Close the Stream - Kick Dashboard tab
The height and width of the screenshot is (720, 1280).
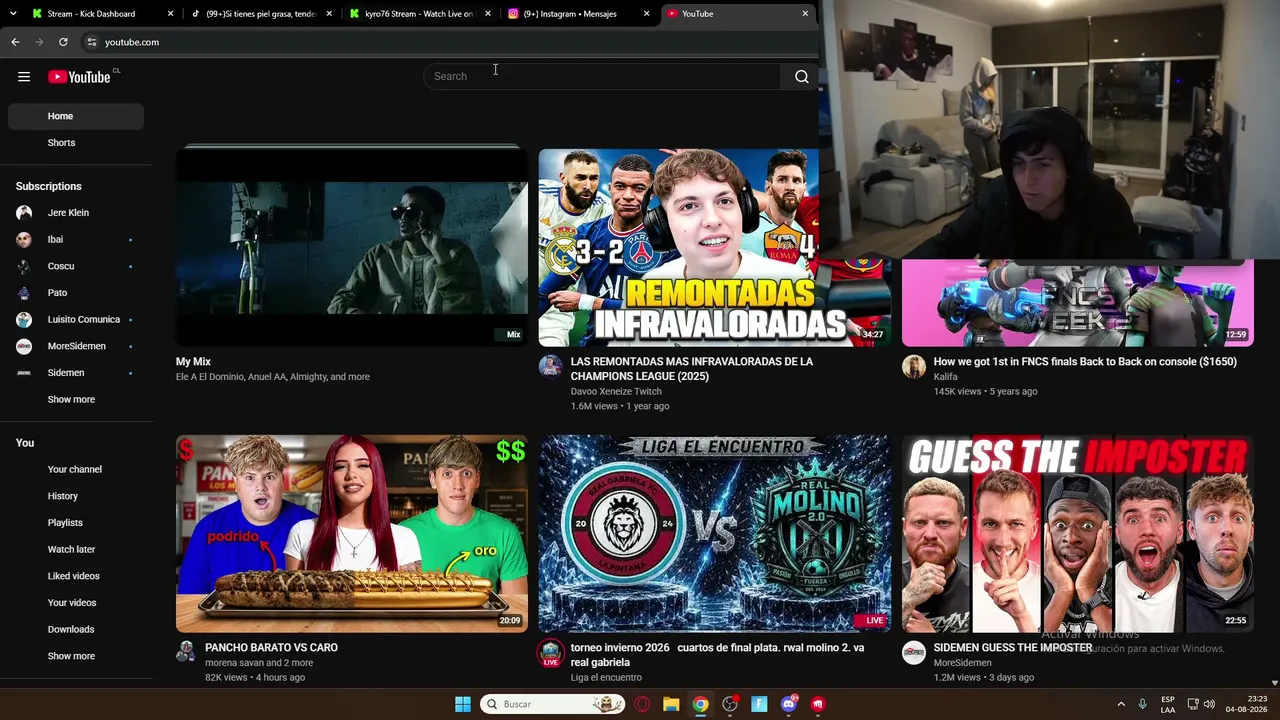tap(171, 14)
